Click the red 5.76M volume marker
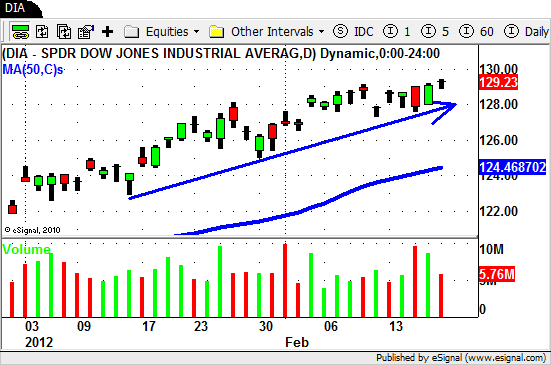This screenshot has width=551, height=365. tap(497, 274)
